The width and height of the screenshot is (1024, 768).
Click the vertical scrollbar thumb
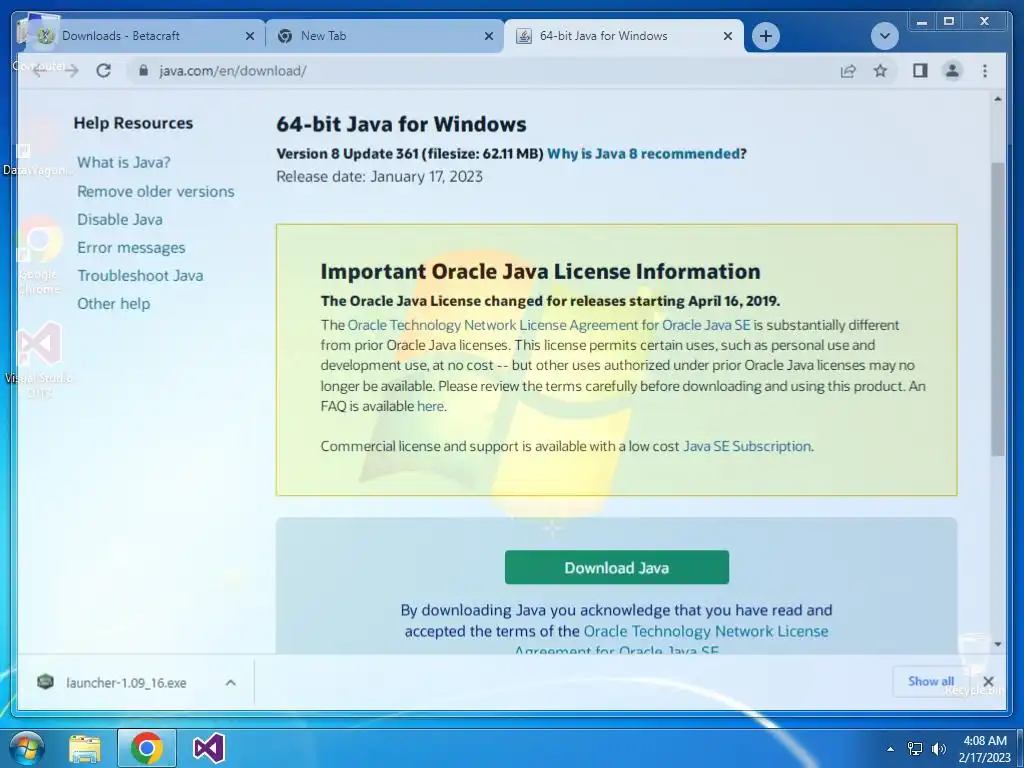(997, 308)
